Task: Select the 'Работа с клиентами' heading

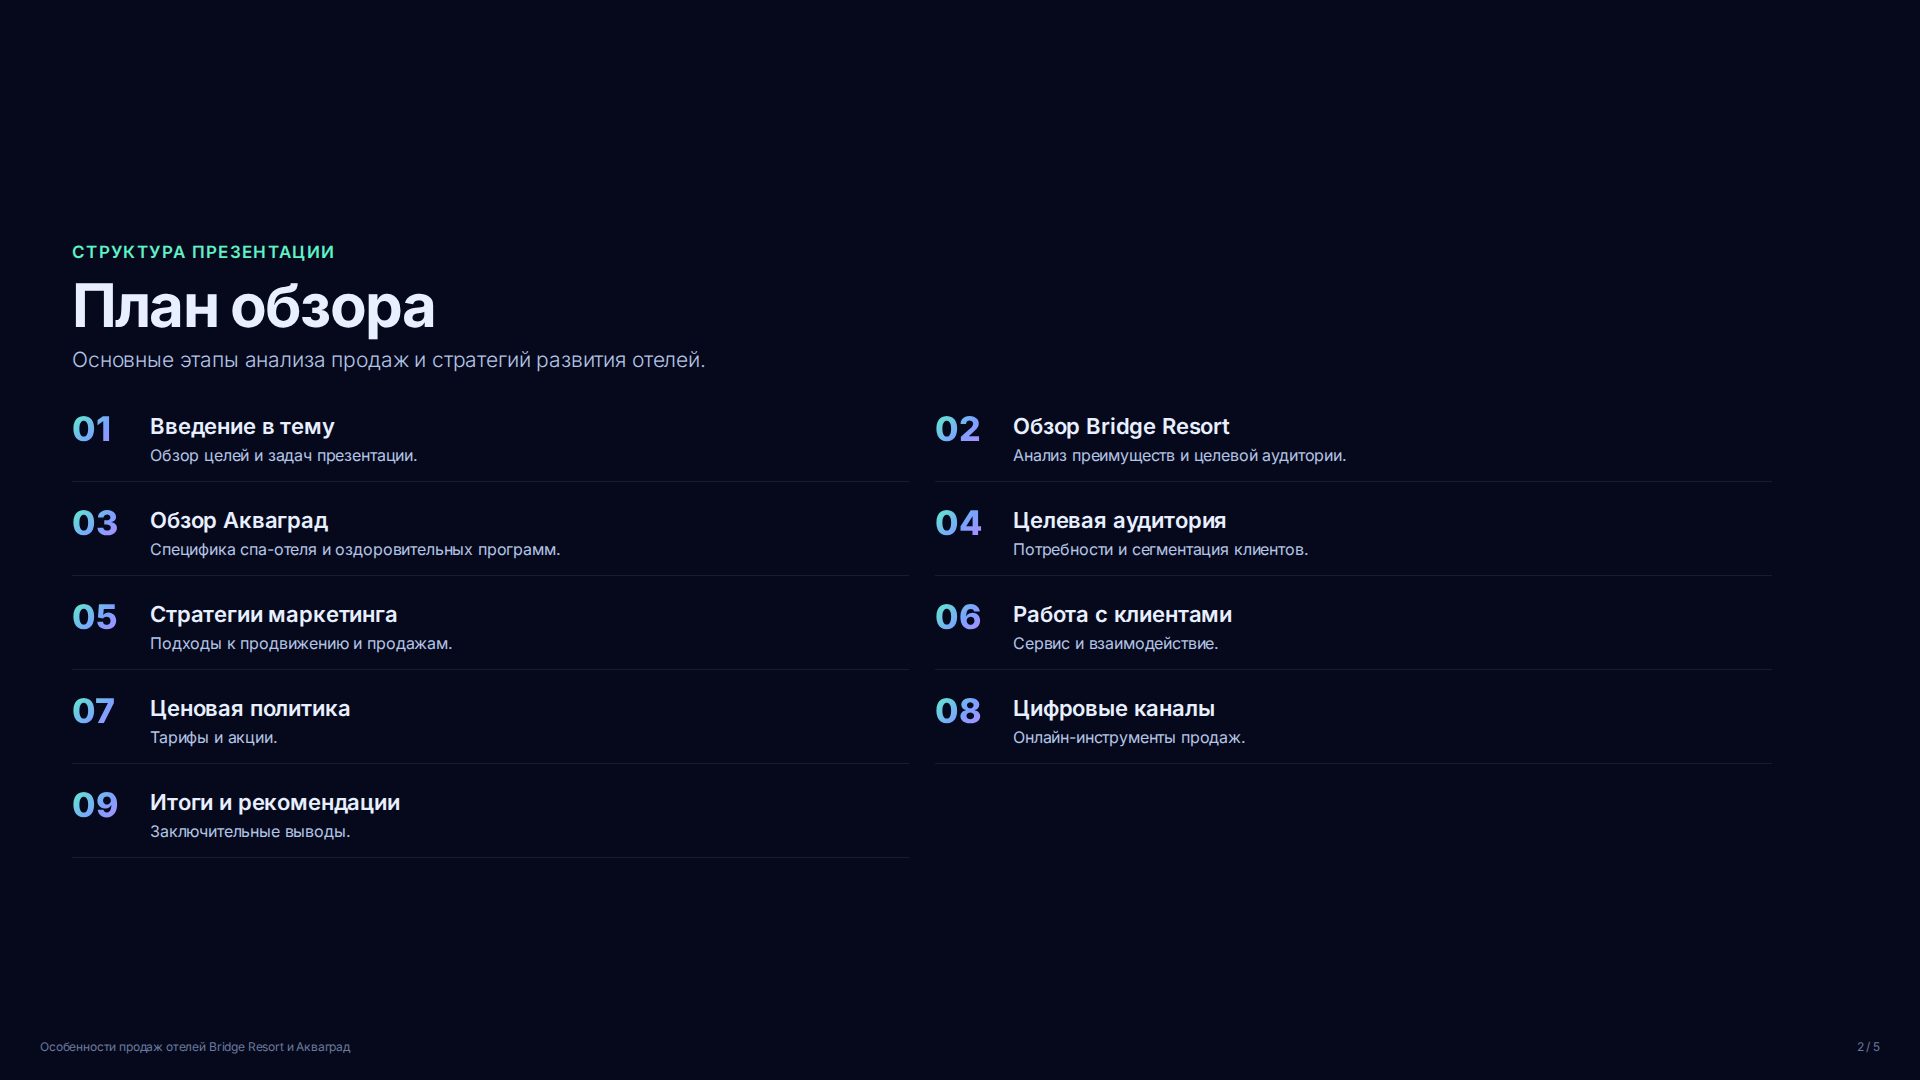Action: coord(1122,615)
